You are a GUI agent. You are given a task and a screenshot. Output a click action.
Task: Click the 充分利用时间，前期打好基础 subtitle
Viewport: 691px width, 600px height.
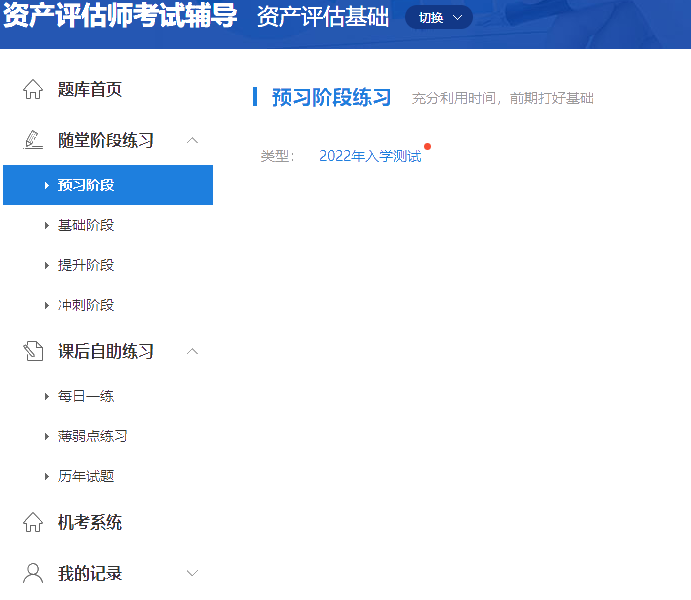[503, 98]
